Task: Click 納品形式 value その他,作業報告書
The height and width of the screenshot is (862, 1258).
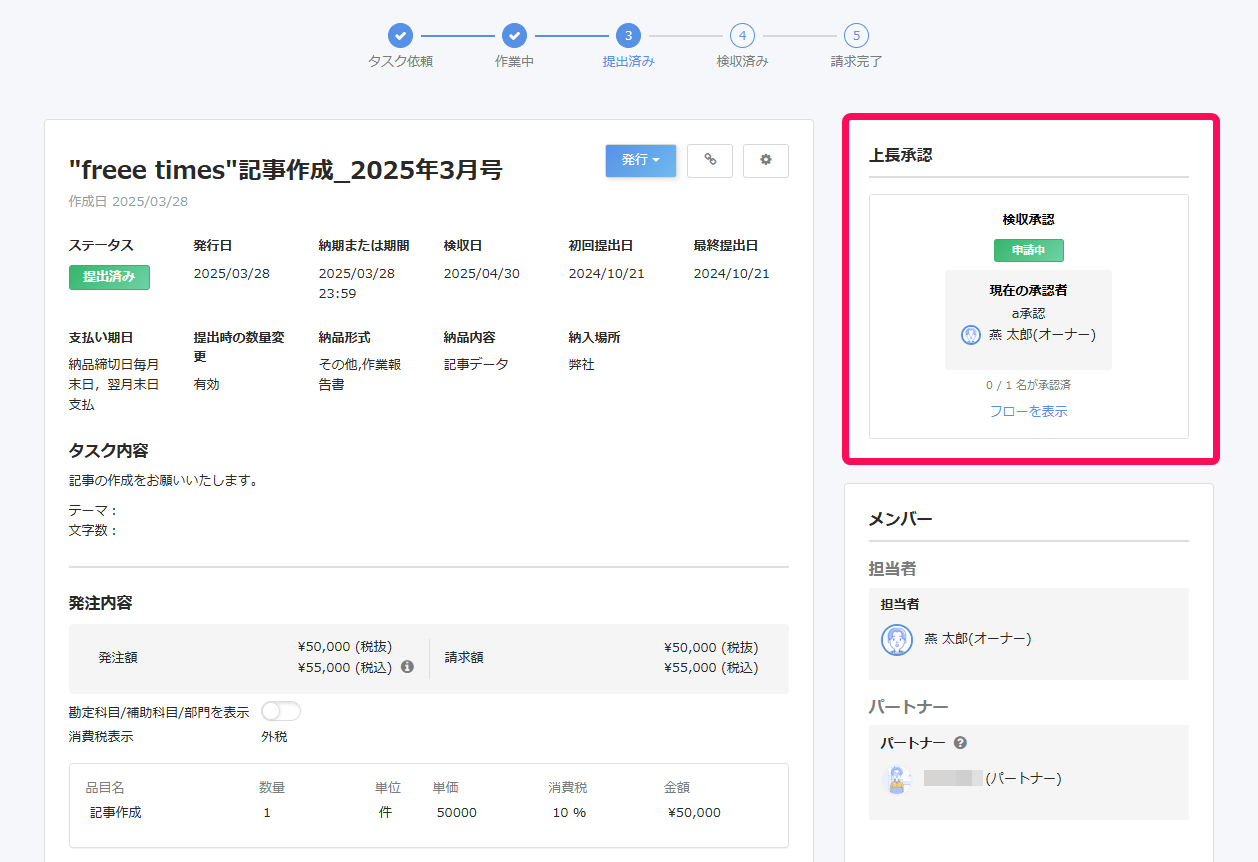Action: tap(360, 374)
